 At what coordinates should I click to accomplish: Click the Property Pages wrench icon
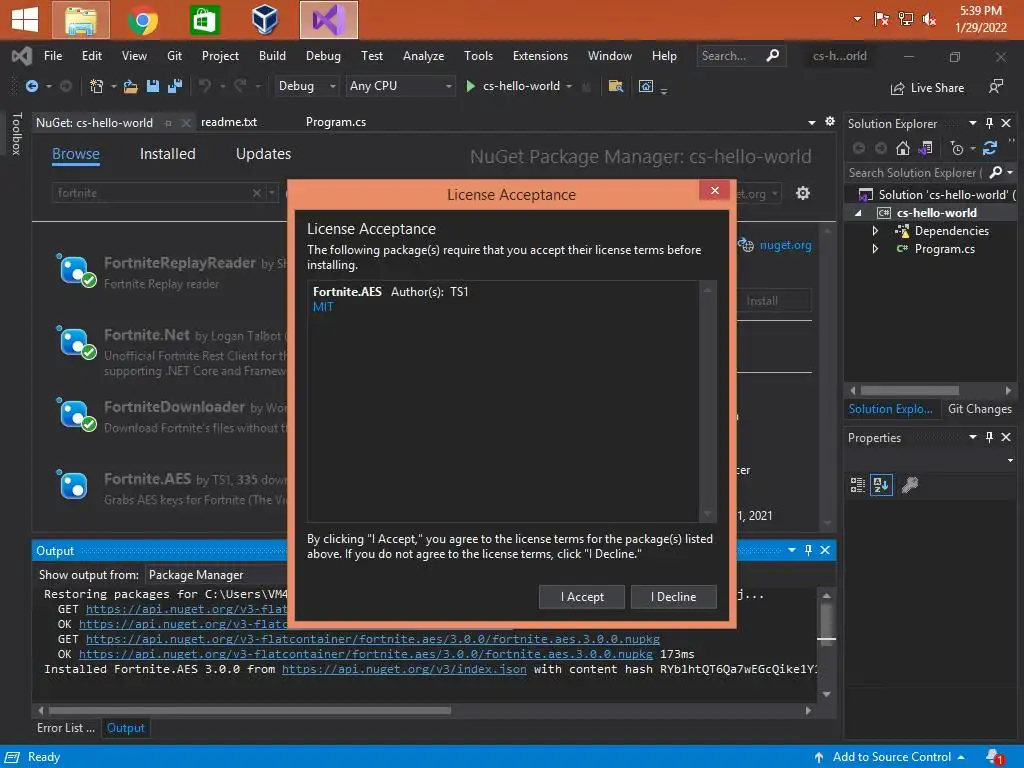[x=910, y=485]
